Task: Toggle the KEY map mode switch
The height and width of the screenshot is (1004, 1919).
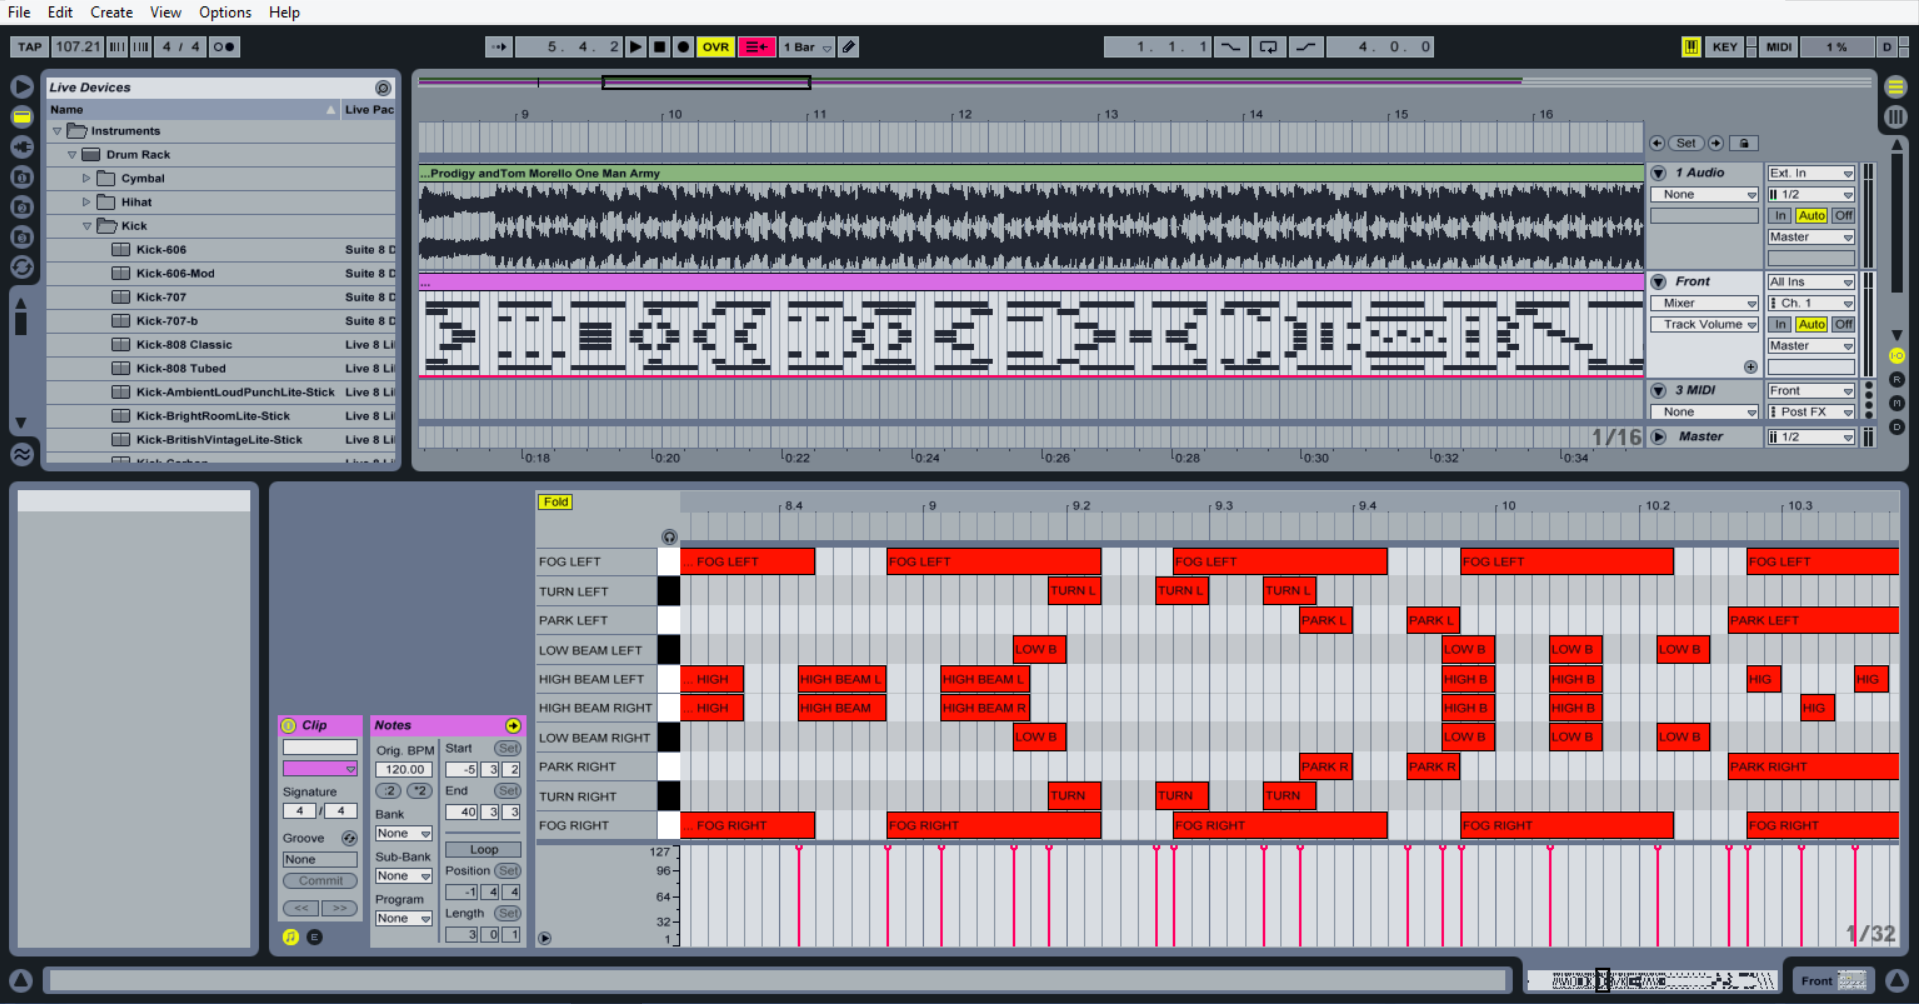Action: (1725, 47)
